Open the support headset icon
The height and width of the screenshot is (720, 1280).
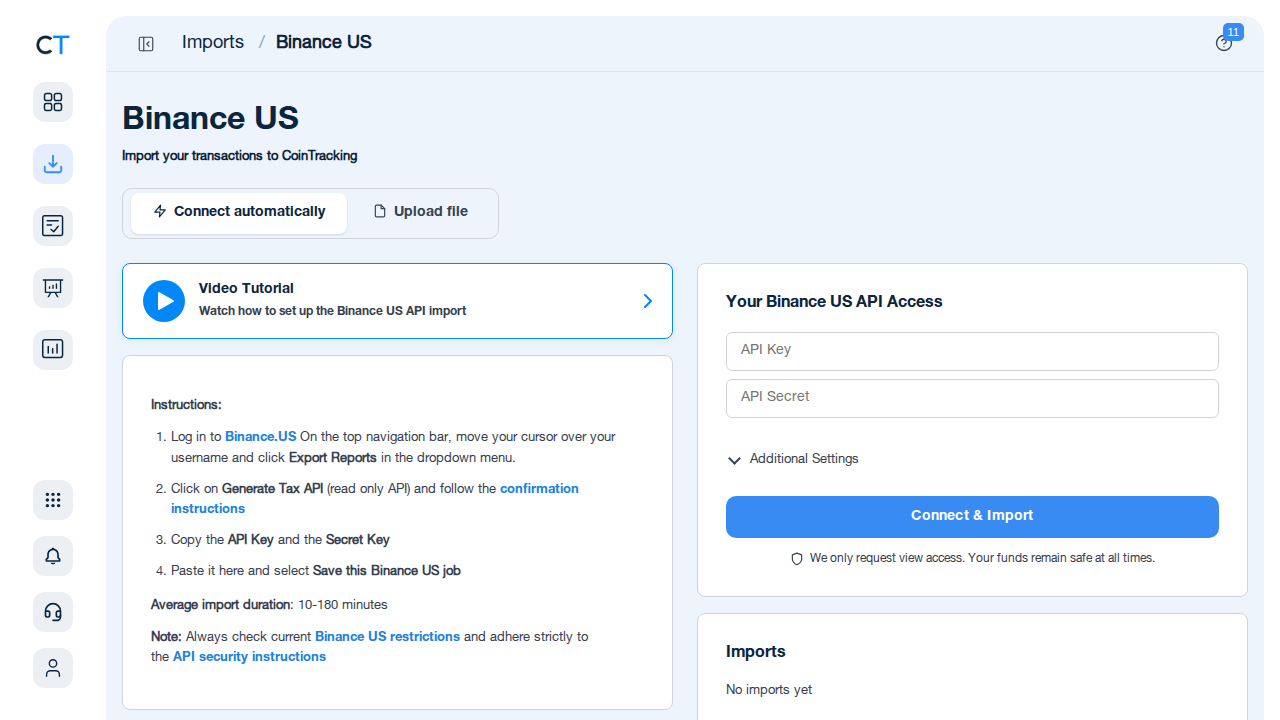(53, 612)
